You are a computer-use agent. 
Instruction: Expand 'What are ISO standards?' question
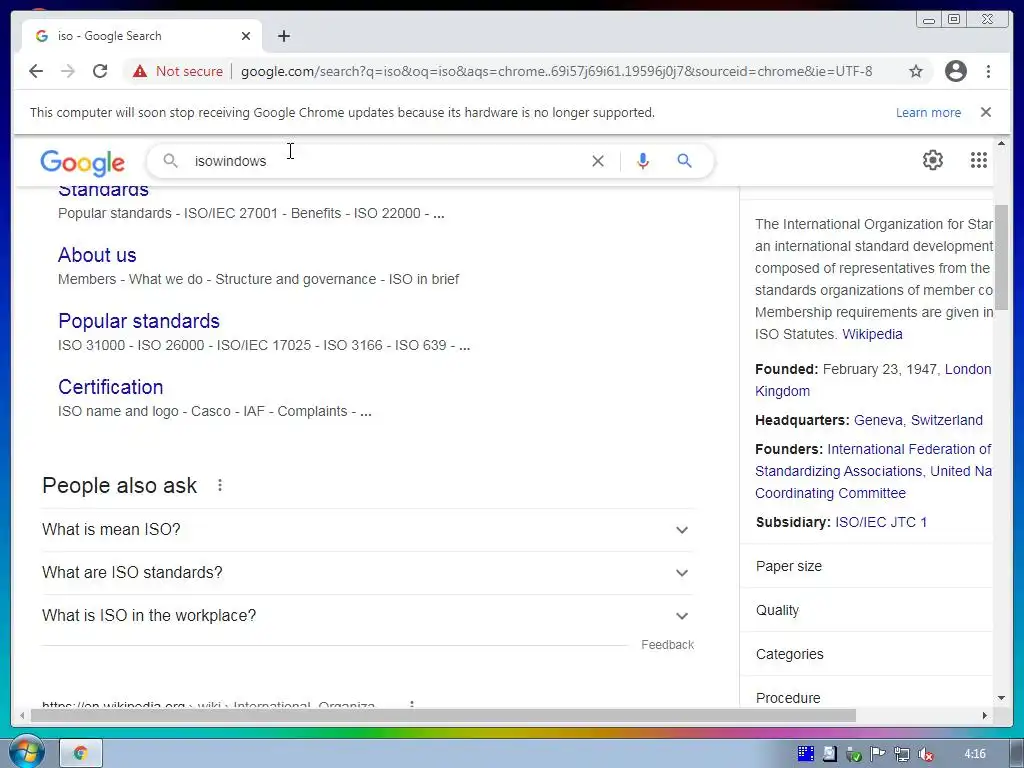(x=366, y=573)
